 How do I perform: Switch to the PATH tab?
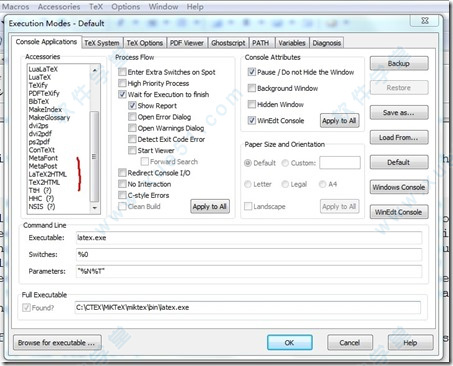tap(261, 43)
